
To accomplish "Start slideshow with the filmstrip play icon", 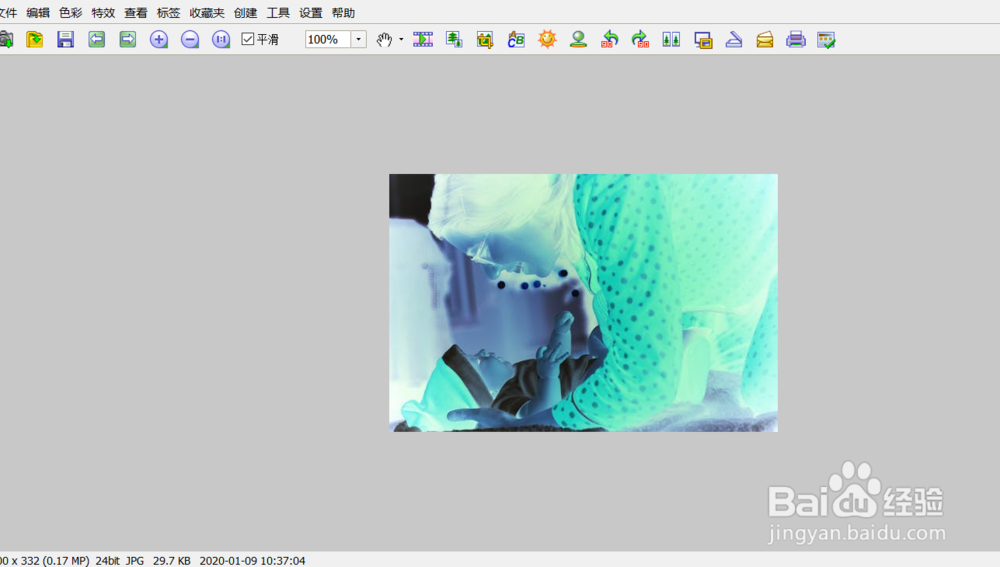I will coord(423,40).
